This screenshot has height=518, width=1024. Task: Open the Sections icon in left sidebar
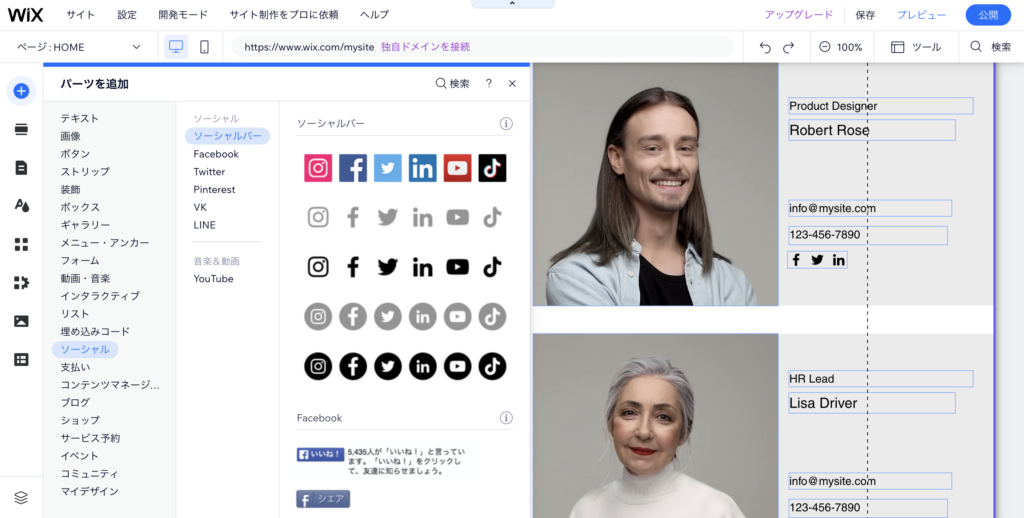point(21,129)
